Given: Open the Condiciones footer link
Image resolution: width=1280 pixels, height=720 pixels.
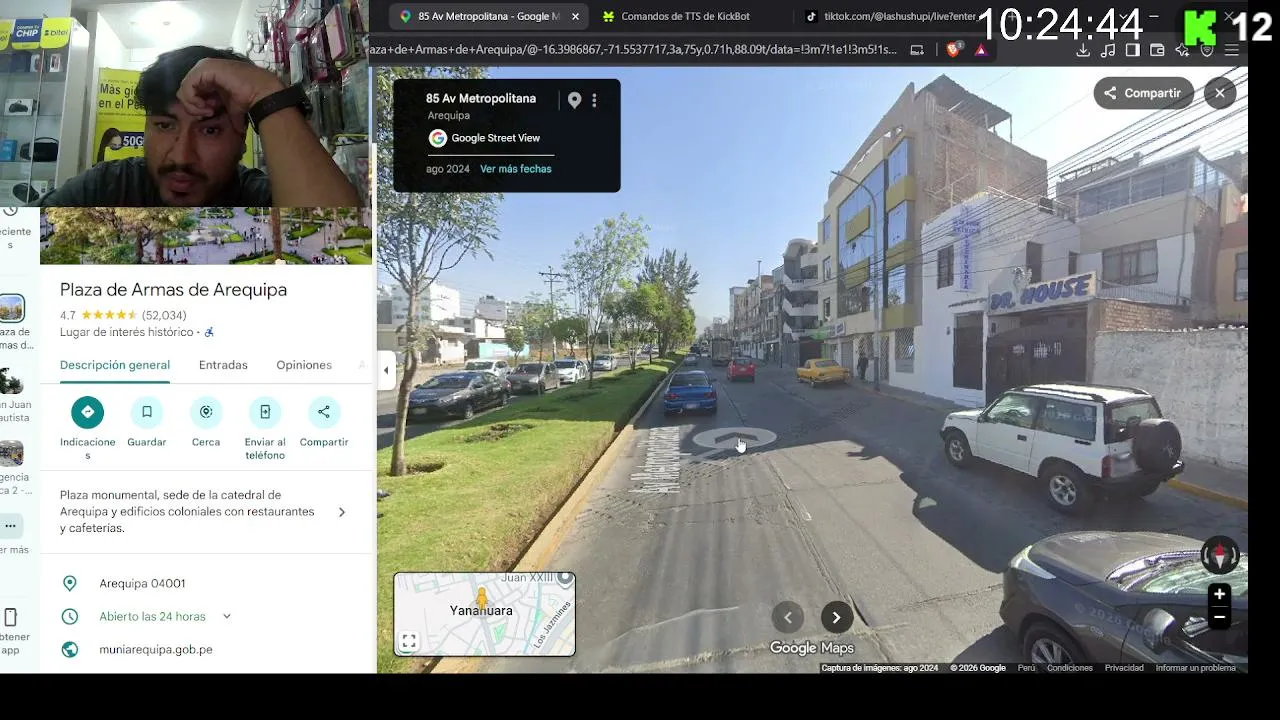Looking at the screenshot, I should 1070,668.
